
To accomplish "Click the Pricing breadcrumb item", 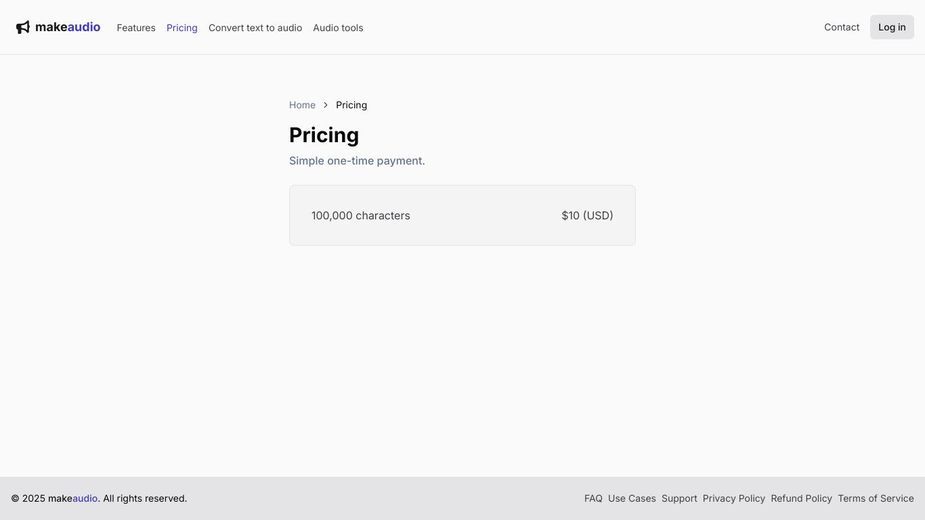I will (x=352, y=105).
